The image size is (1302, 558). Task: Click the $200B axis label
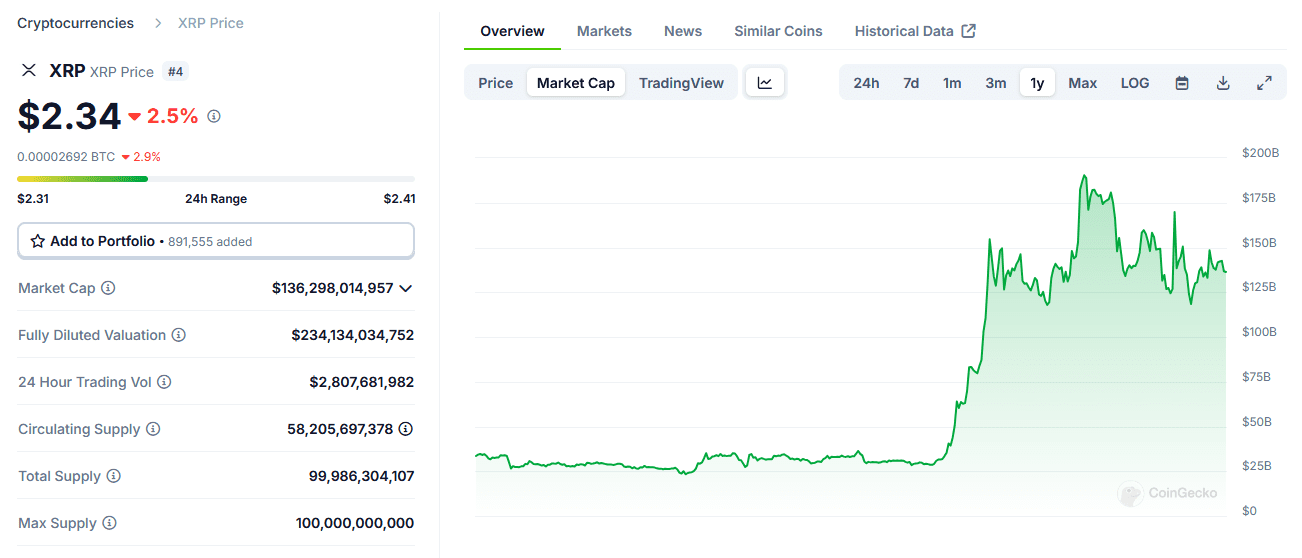[x=1261, y=153]
